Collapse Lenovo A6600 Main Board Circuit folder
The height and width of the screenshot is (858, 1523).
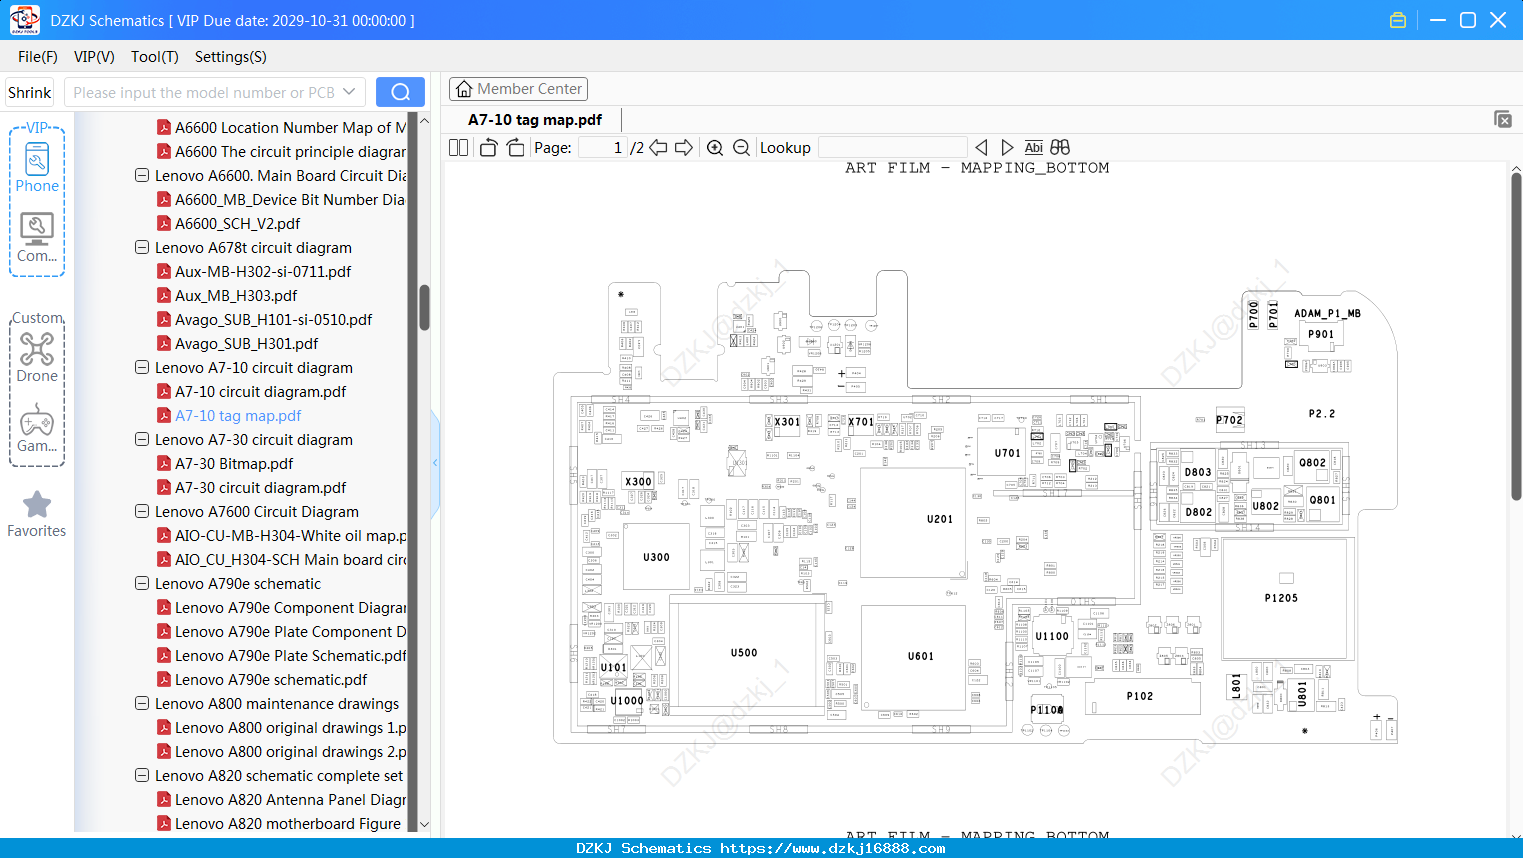pos(142,175)
